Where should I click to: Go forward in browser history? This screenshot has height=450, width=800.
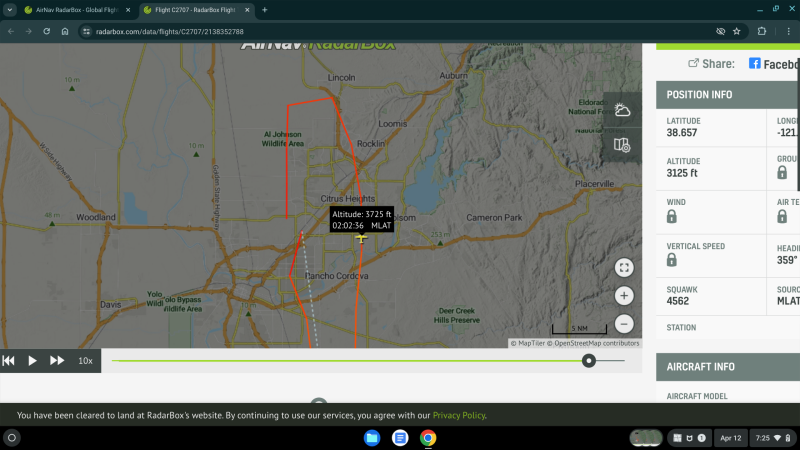pos(29,31)
